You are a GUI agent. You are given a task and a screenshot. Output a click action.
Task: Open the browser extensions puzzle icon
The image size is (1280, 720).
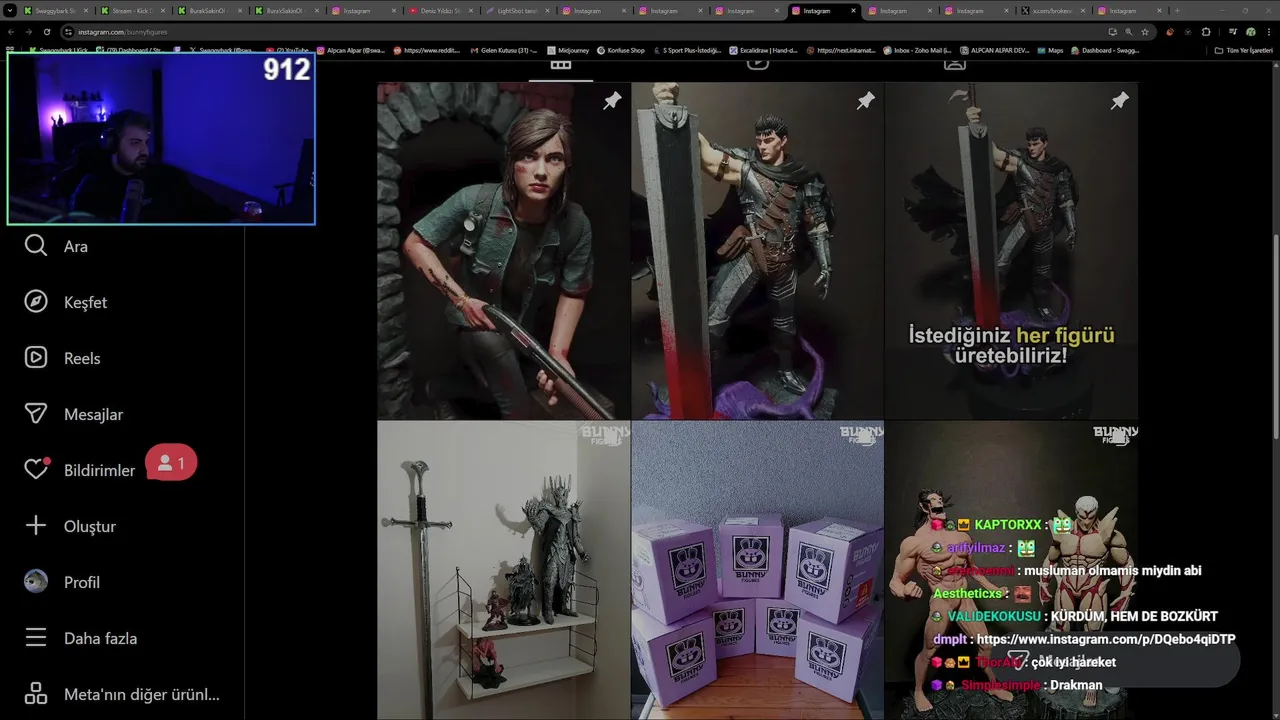coord(1205,32)
